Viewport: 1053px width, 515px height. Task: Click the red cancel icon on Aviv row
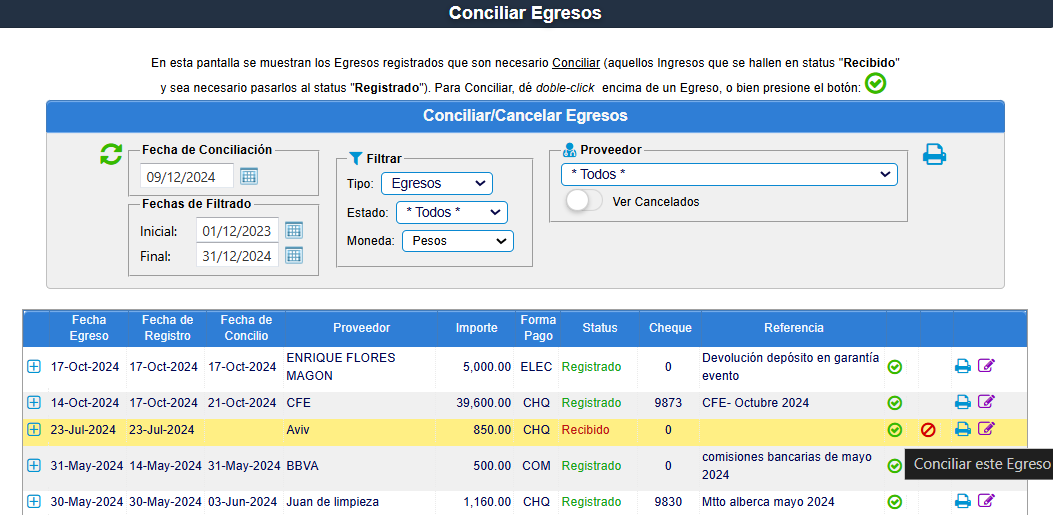pos(928,430)
